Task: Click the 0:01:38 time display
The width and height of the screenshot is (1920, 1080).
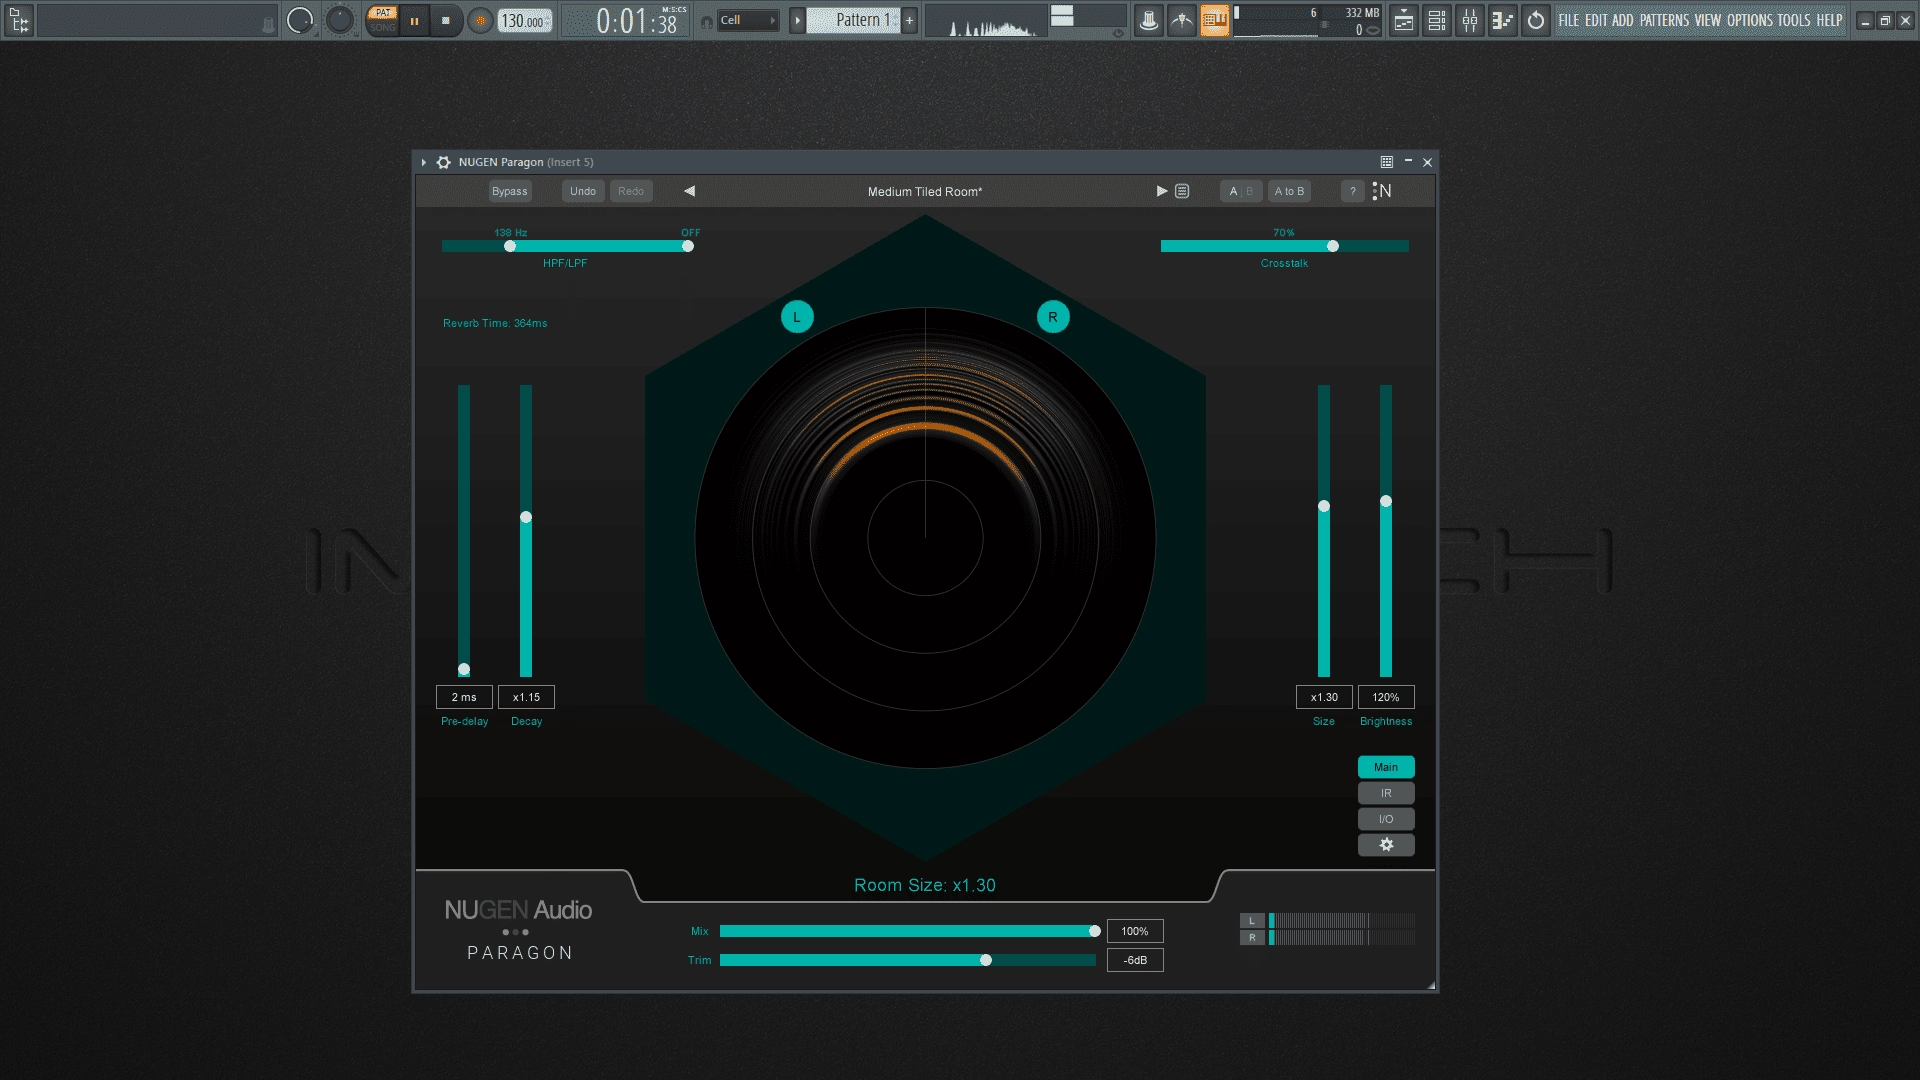Action: (x=636, y=20)
